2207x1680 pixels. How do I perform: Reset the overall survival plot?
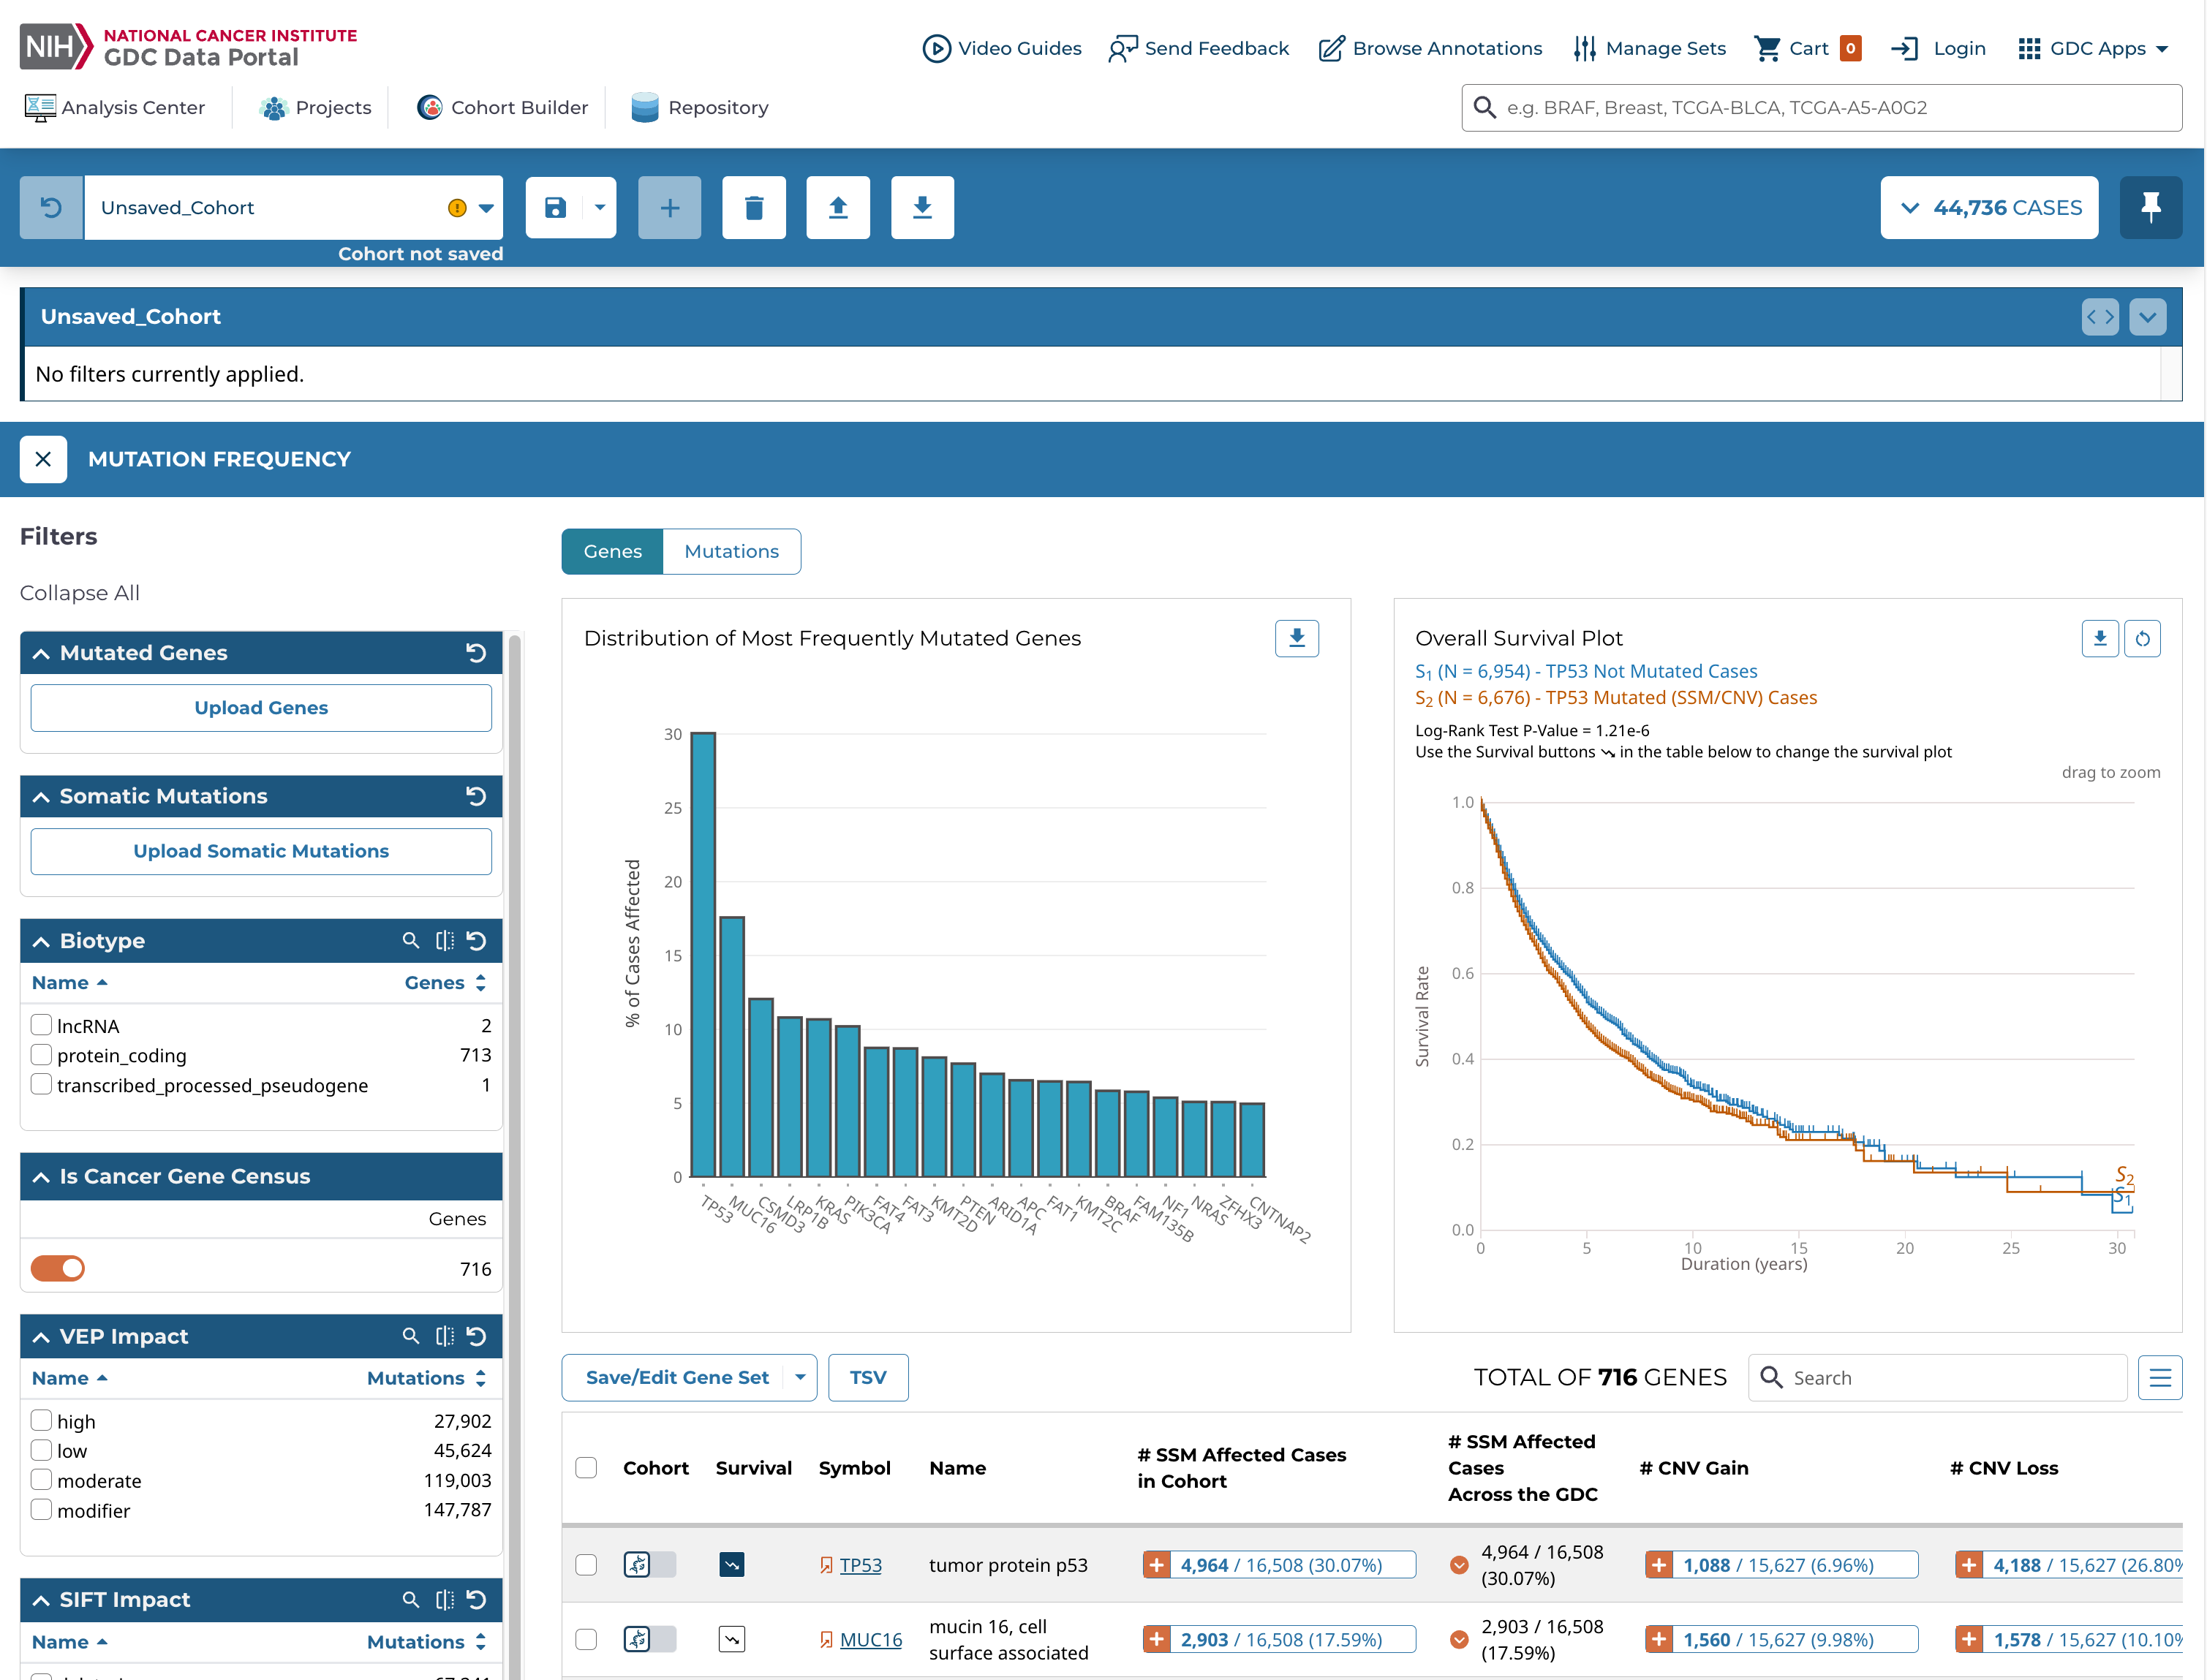pos(2143,638)
